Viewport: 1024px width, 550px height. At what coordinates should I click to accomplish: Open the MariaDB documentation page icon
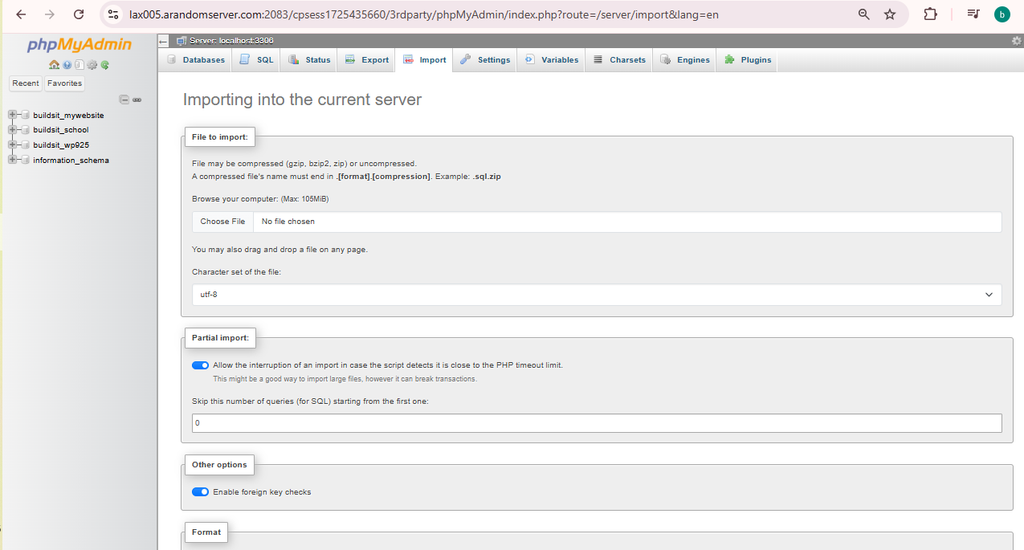pos(79,65)
